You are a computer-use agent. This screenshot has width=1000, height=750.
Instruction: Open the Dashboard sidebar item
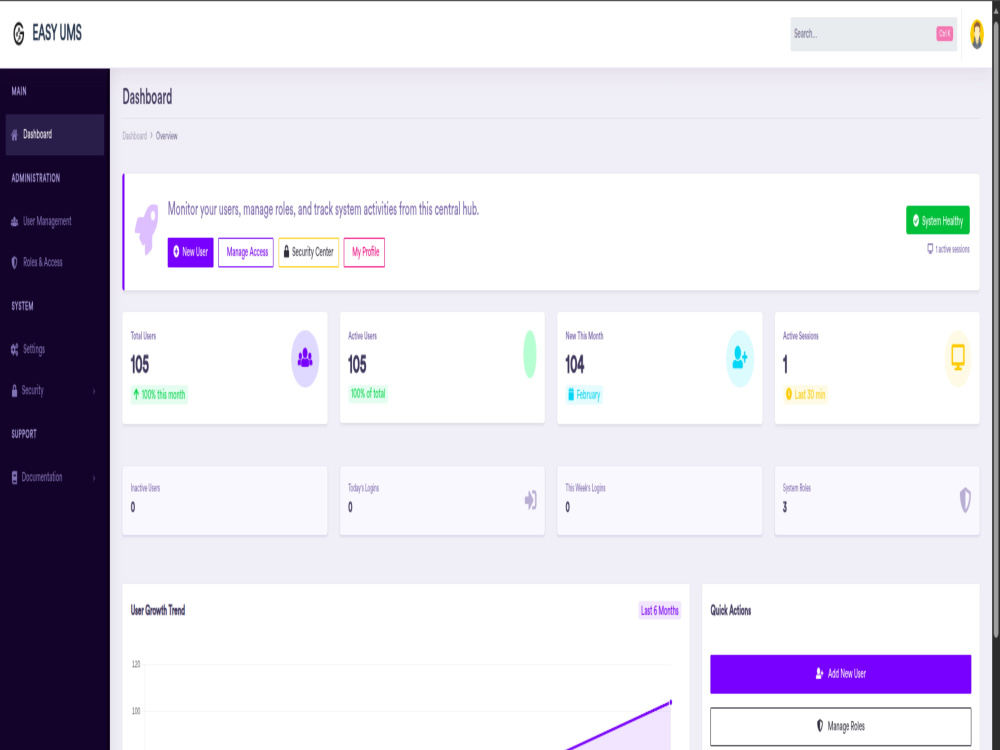(x=55, y=135)
